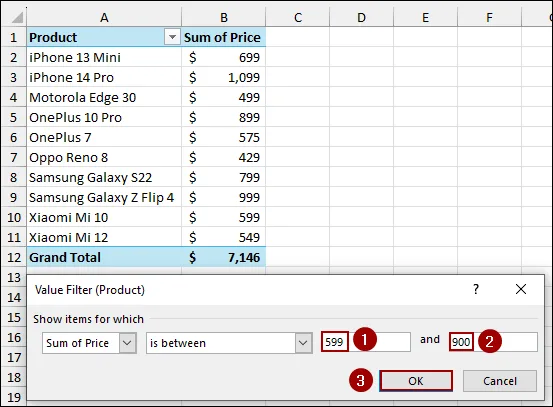
Task: Select the 'Oppo Reno 8' cell
Action: (x=104, y=157)
